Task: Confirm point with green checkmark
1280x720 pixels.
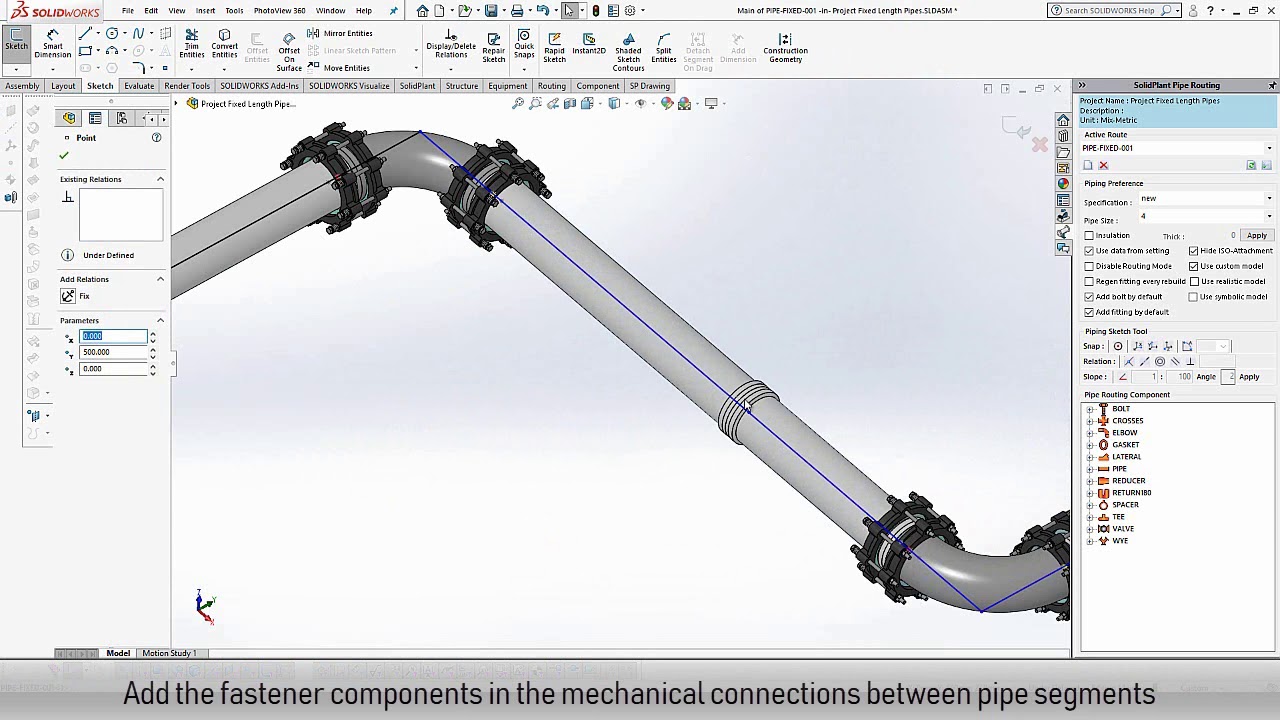Action: click(x=64, y=155)
